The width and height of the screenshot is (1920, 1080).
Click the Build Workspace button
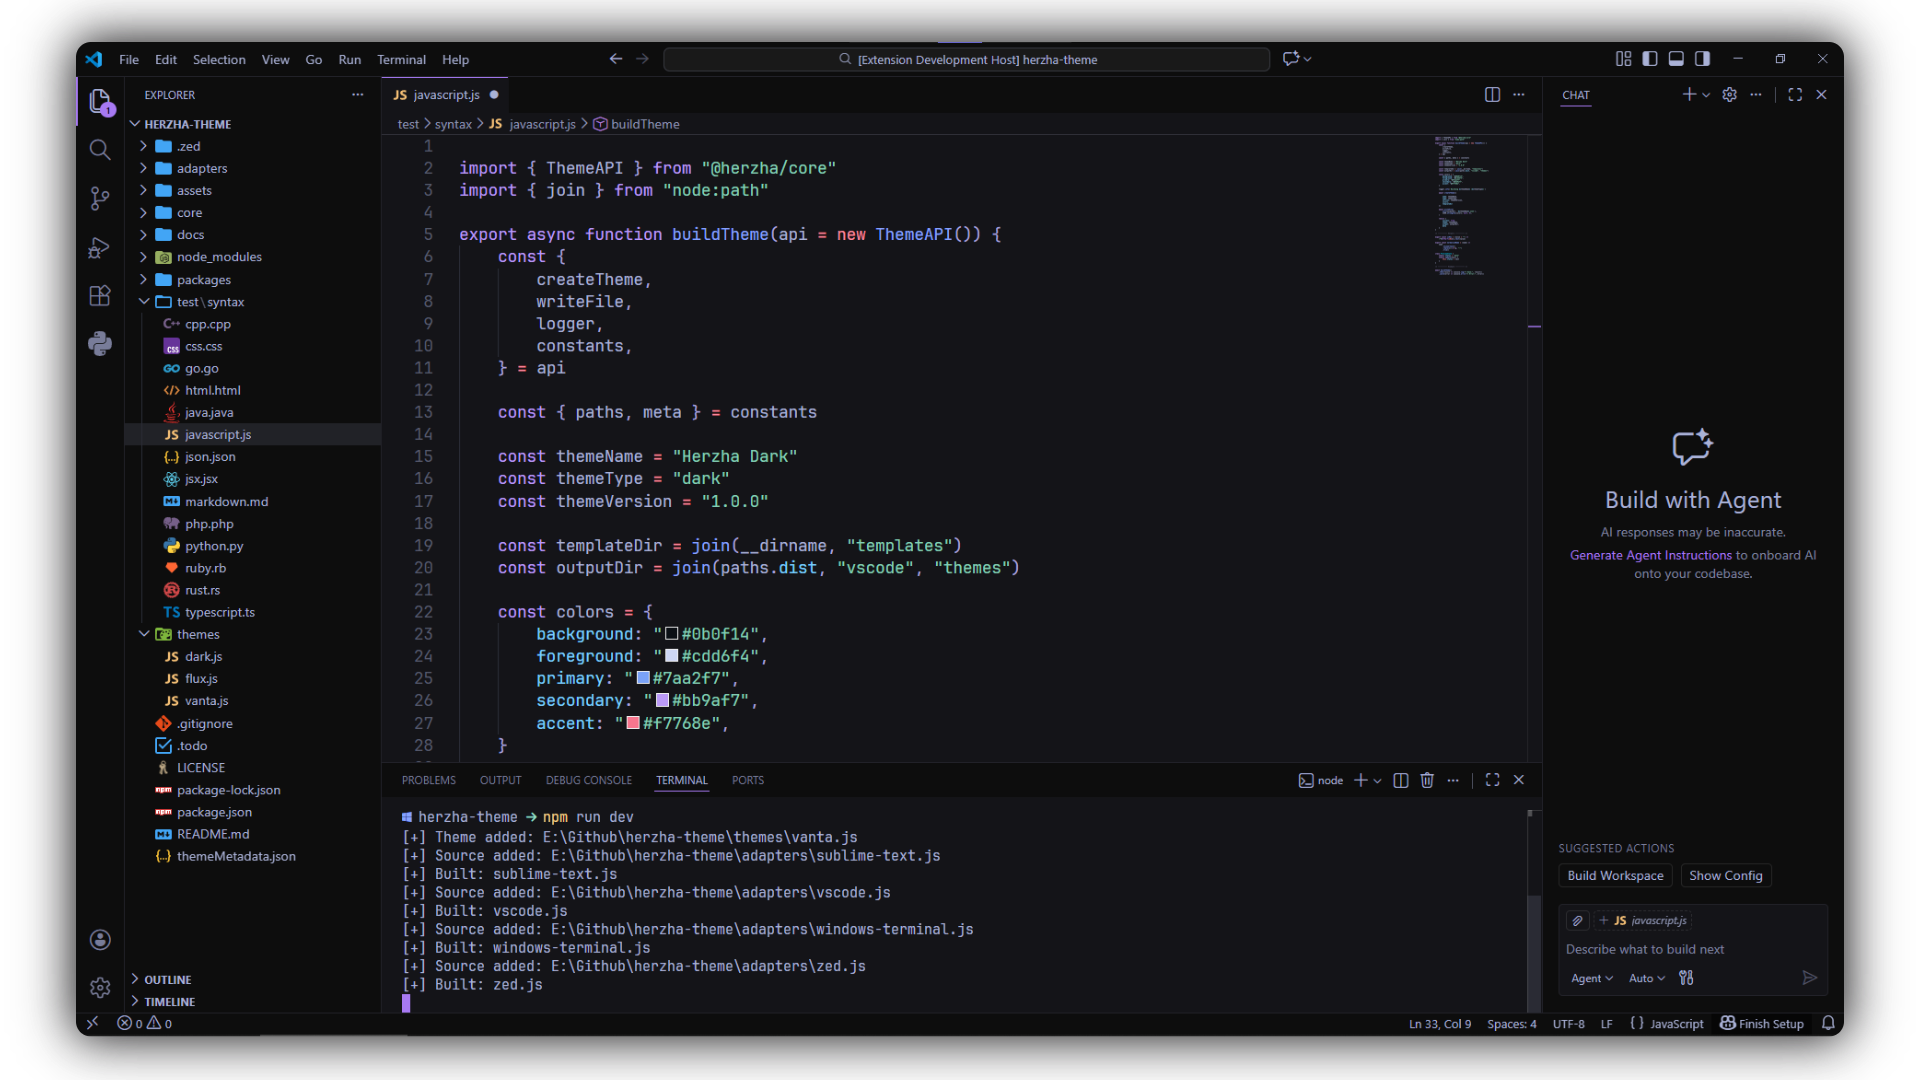coord(1615,876)
